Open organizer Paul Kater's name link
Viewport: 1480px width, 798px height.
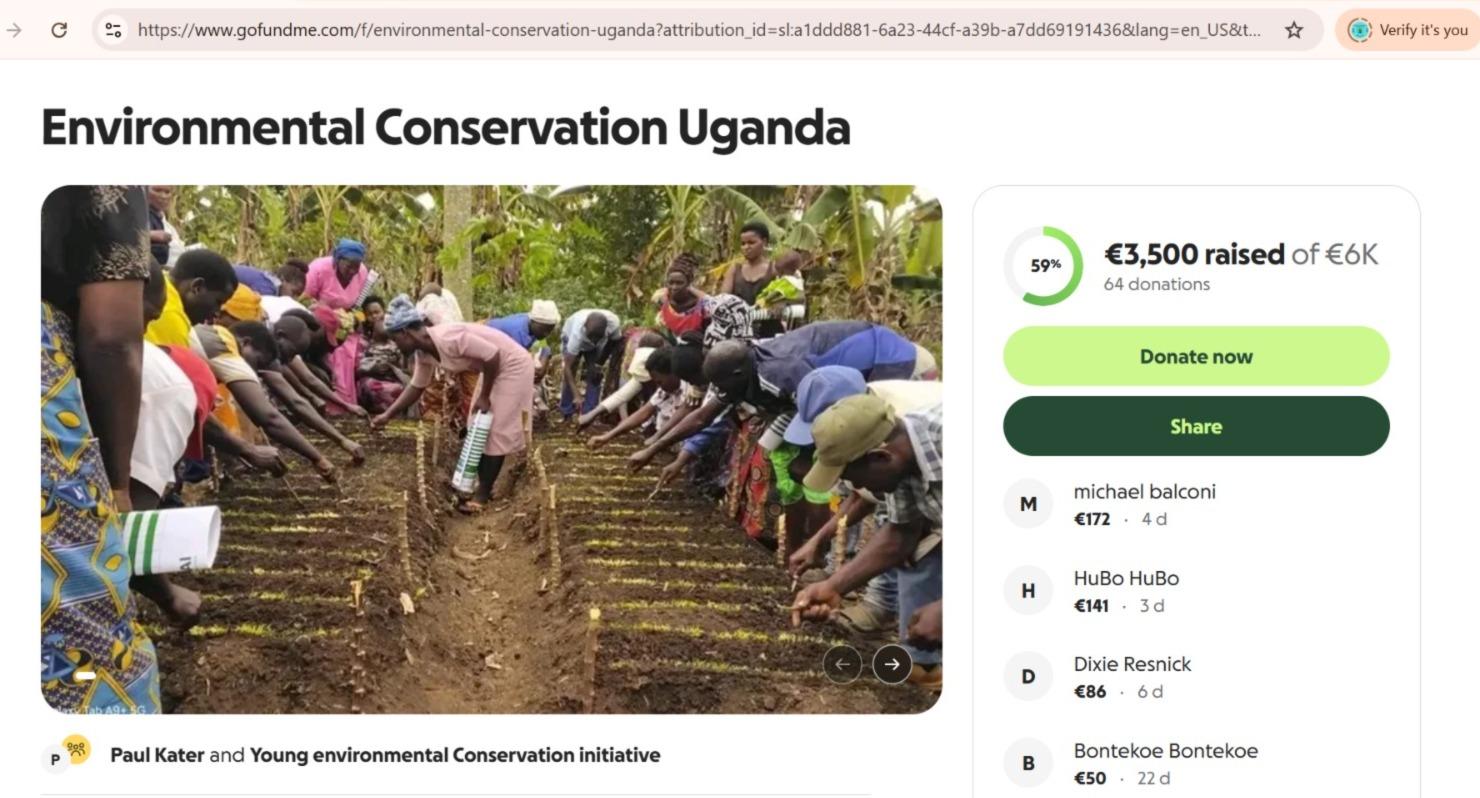157,755
